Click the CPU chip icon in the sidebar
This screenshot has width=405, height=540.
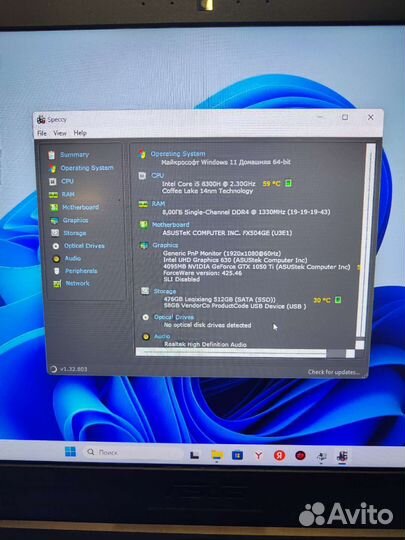pos(52,181)
